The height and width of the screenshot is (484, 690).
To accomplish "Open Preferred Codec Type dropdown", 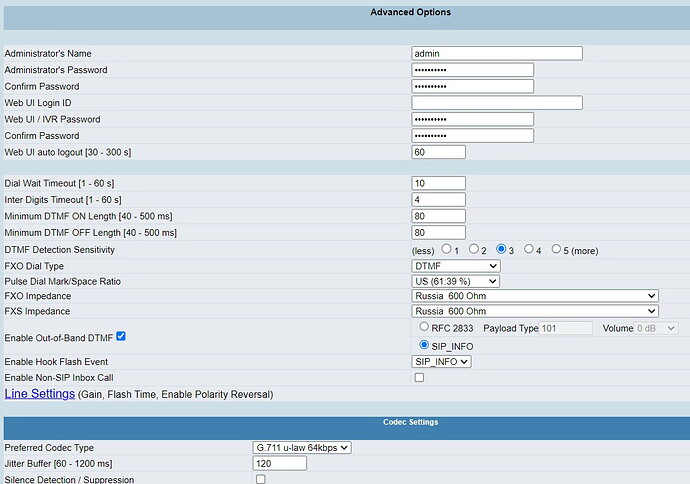I will tap(302, 447).
